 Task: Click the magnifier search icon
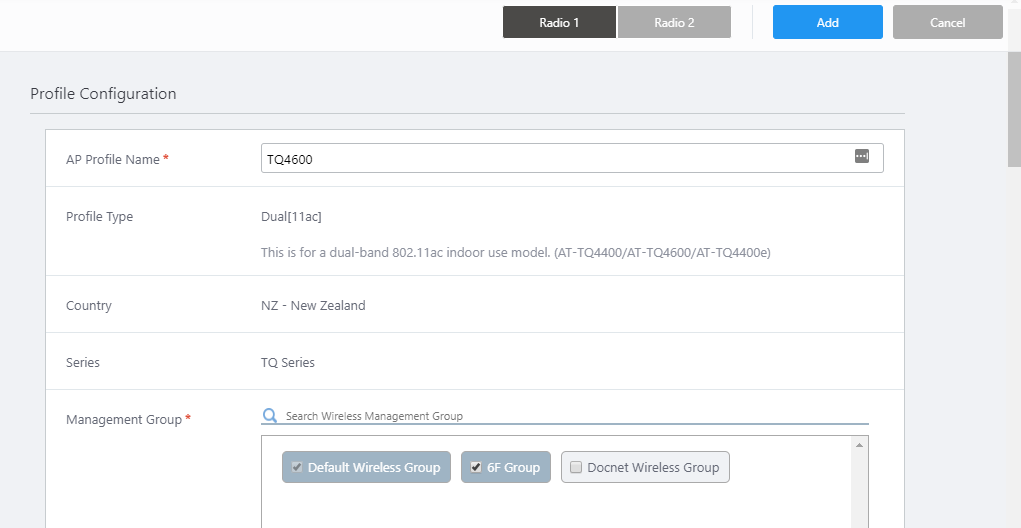(x=269, y=415)
